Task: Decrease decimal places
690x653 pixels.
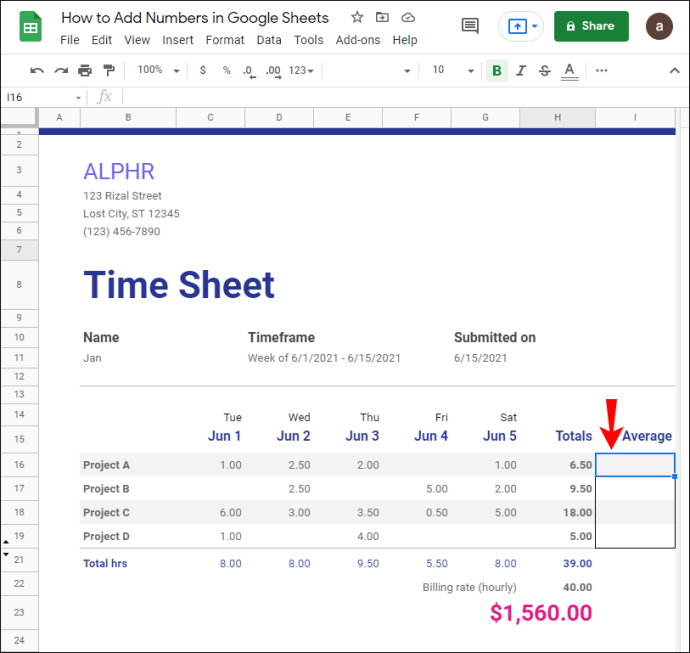Action: tap(249, 71)
